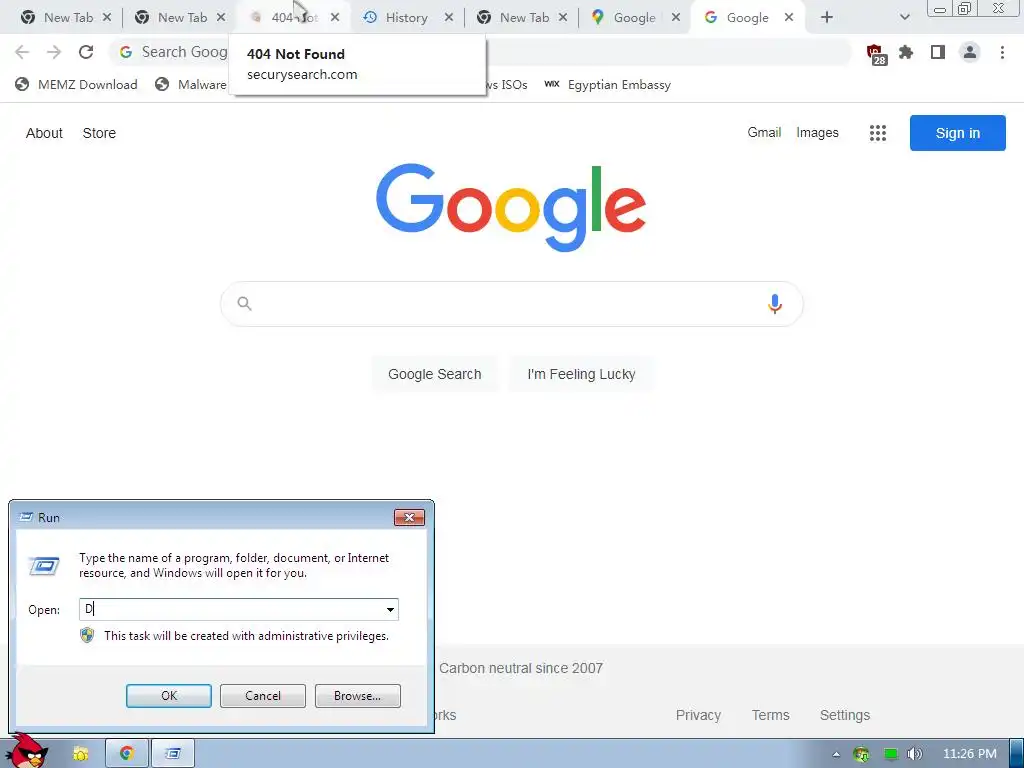
Task: Open the uBlock extension icon with badge 28
Action: tap(875, 54)
